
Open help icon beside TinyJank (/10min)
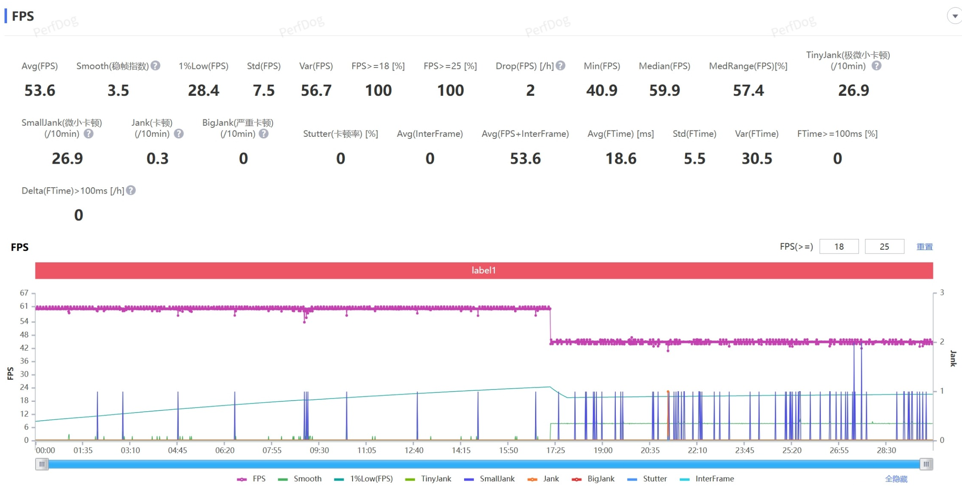click(876, 66)
